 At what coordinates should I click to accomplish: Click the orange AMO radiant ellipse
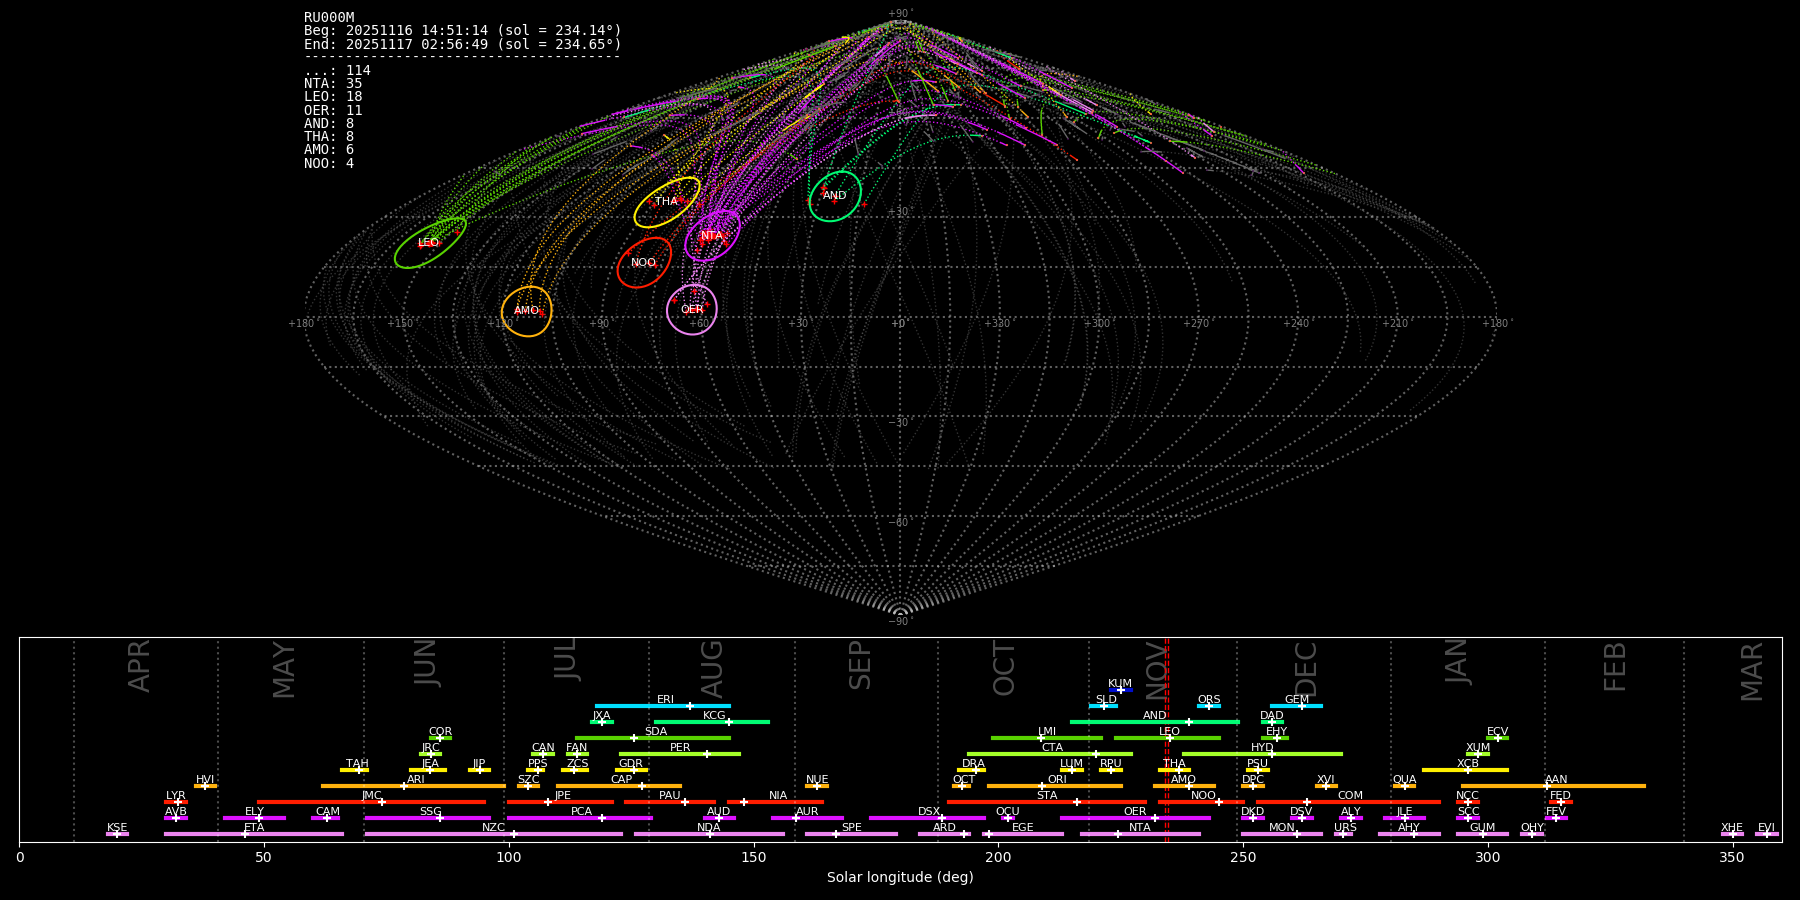coord(526,311)
